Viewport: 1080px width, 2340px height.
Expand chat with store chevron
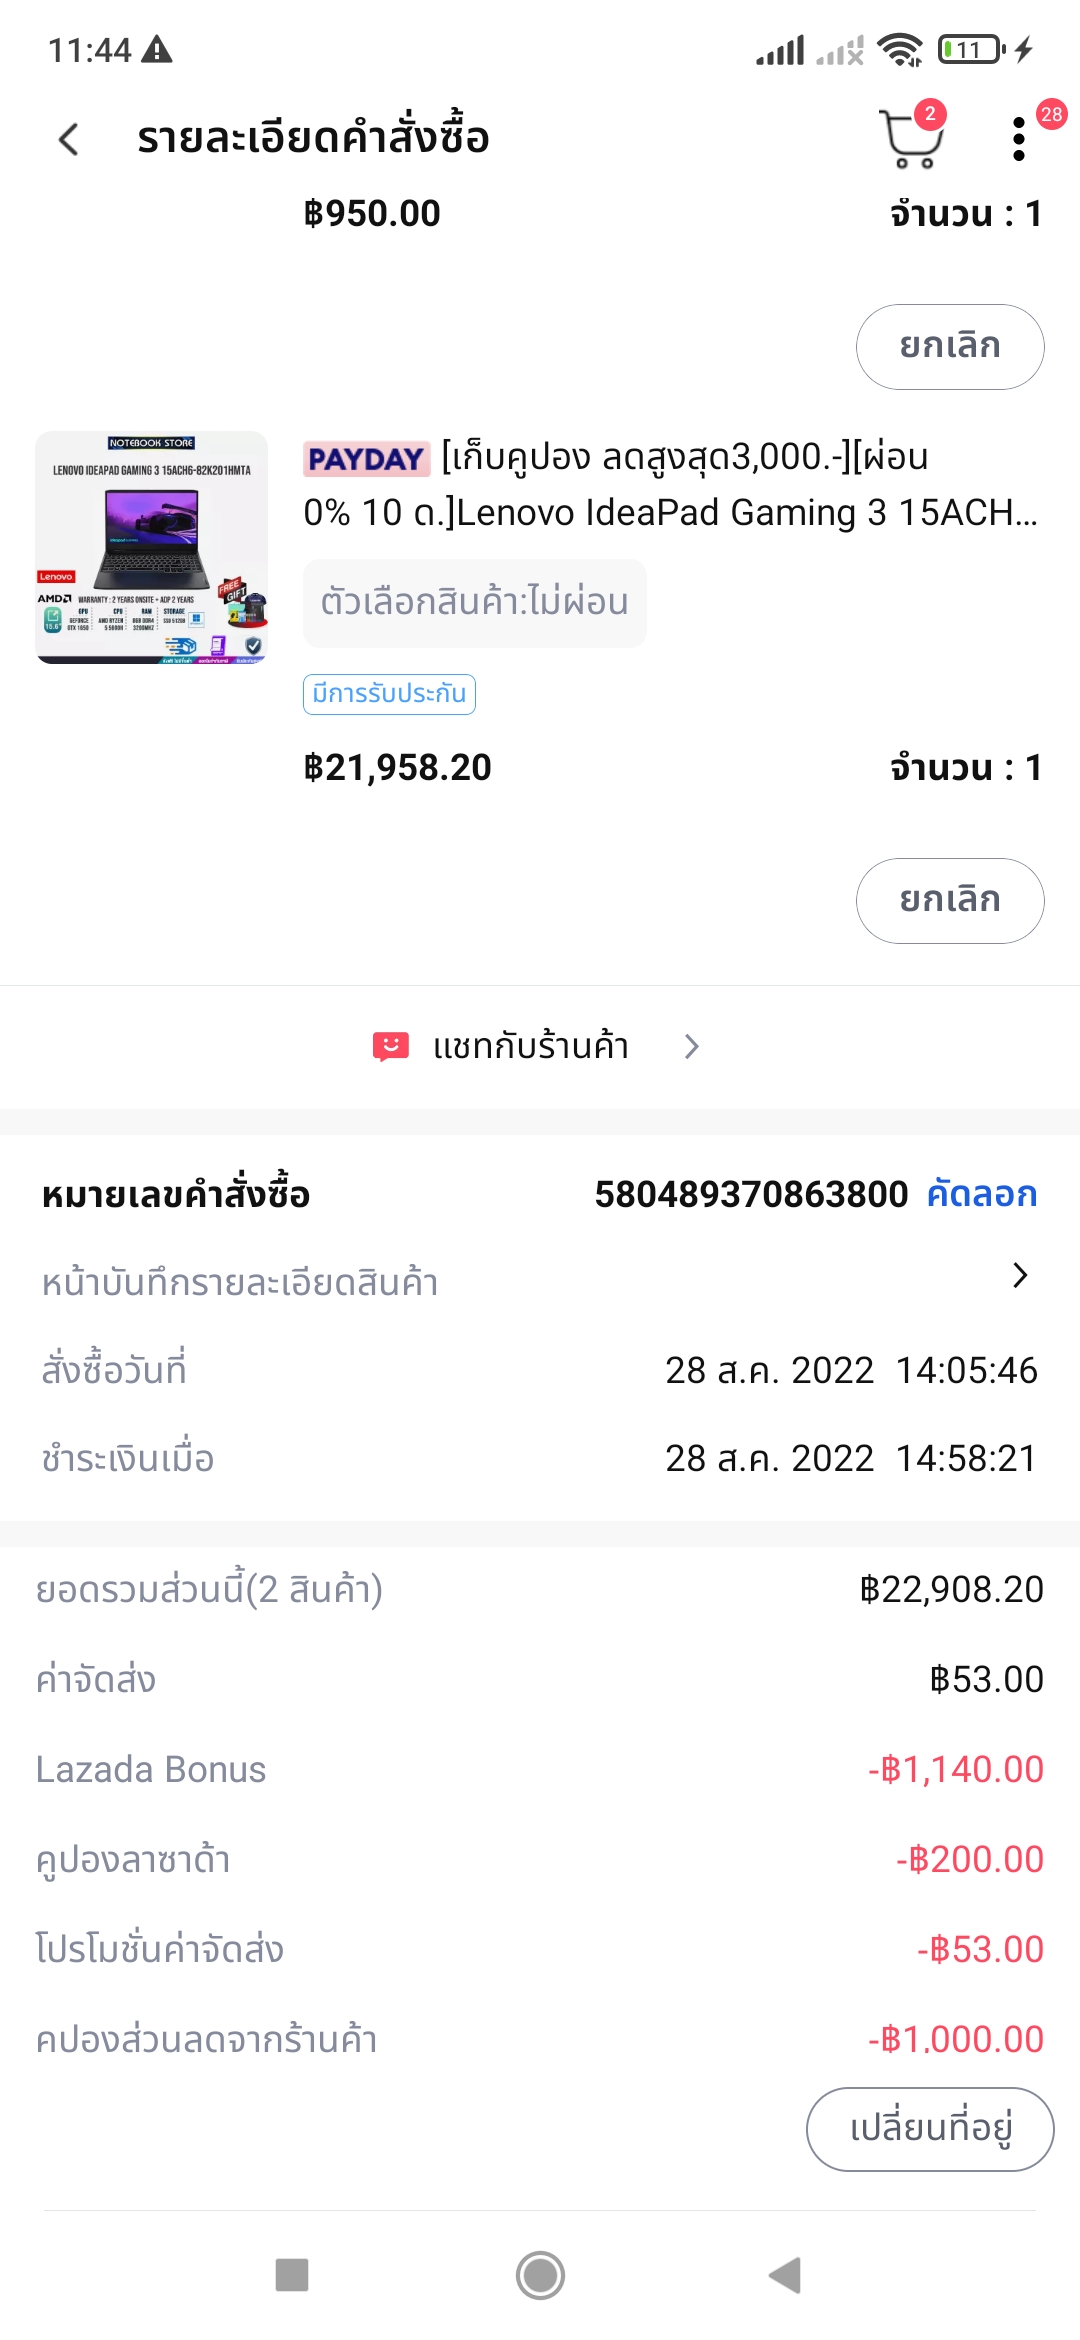tap(691, 1046)
